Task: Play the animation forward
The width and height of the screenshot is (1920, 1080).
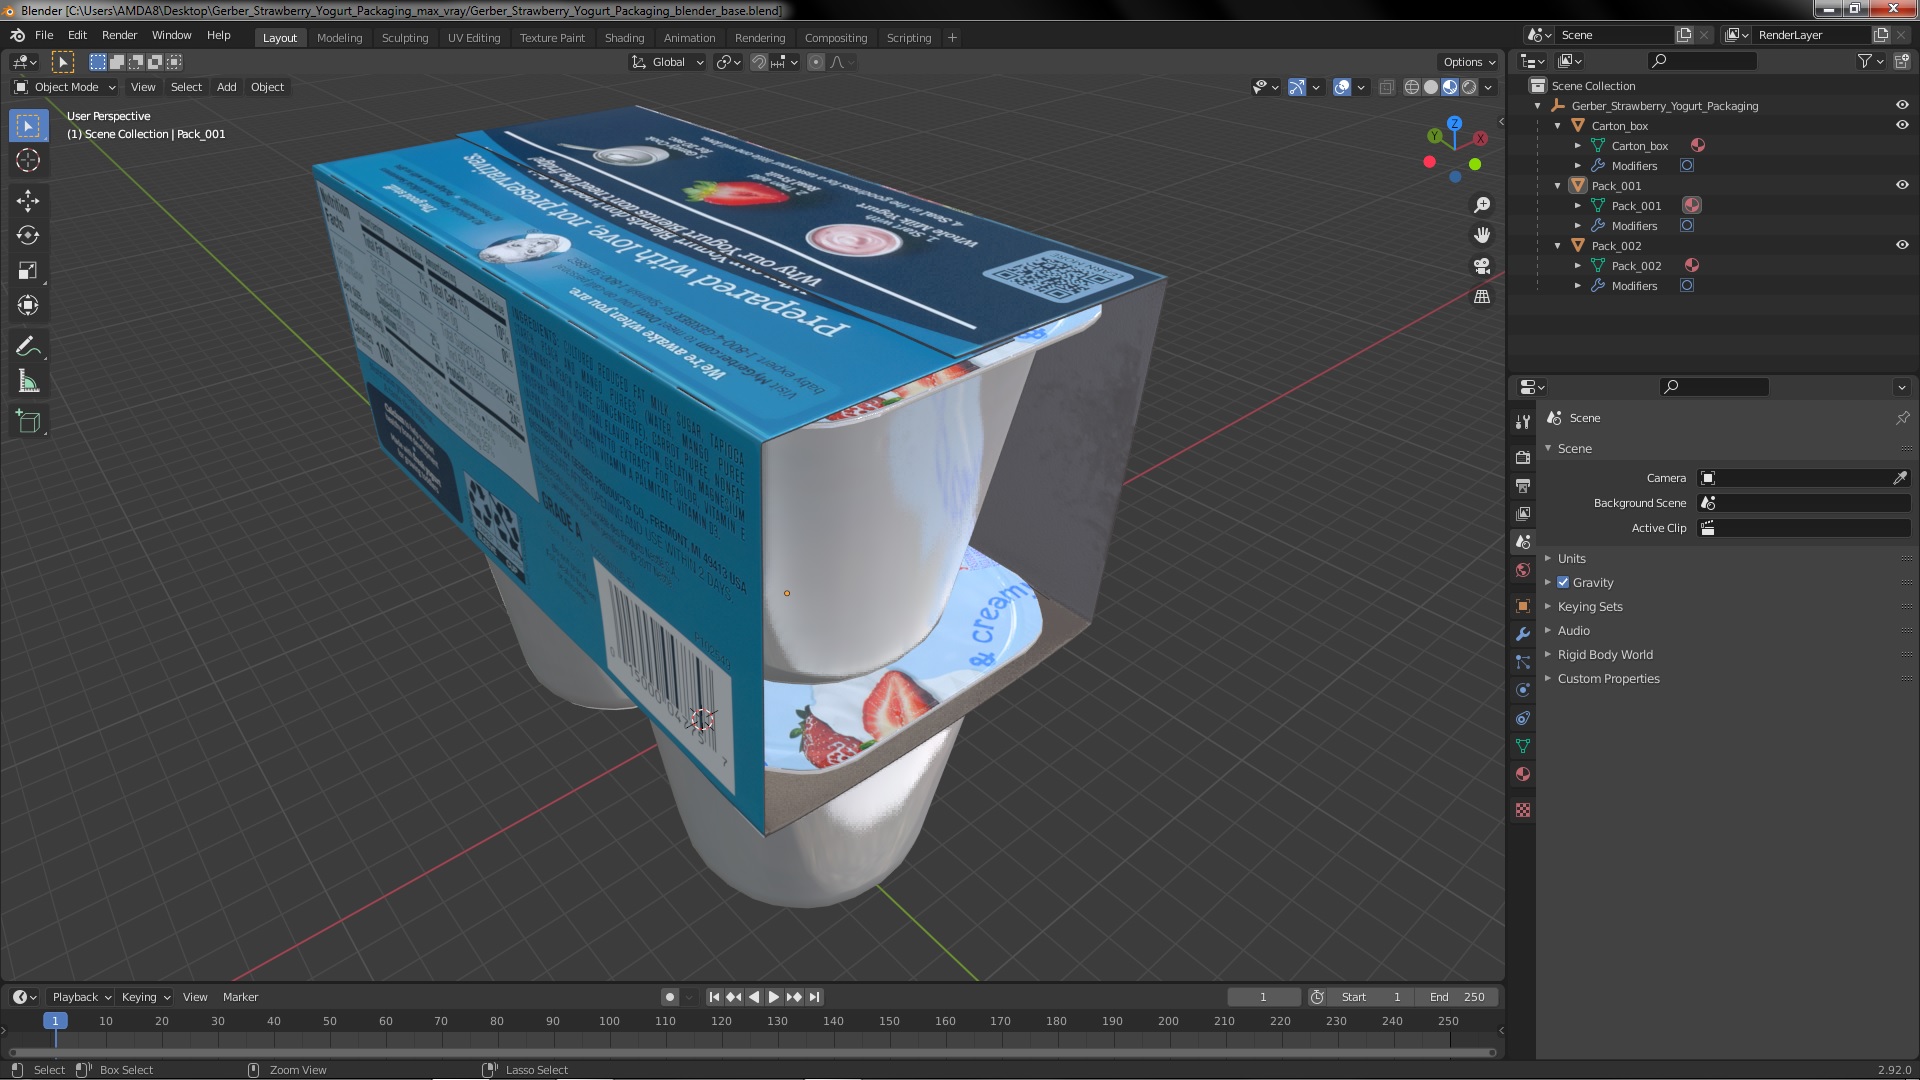Action: coord(773,997)
